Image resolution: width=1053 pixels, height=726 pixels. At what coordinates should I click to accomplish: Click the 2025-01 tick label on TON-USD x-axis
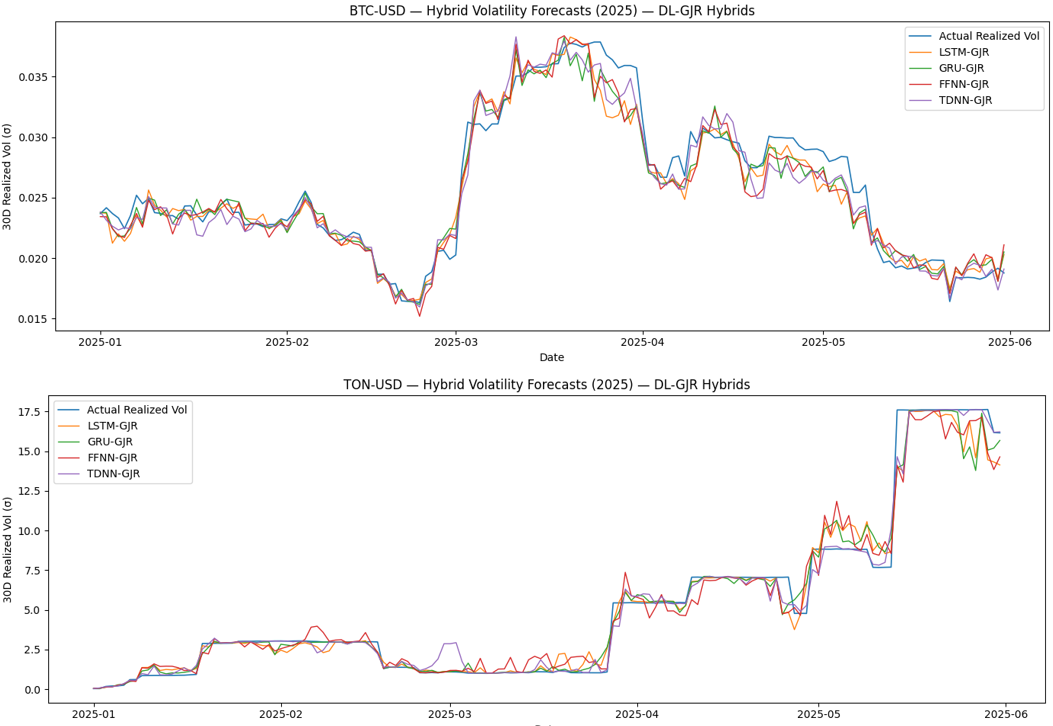pyautogui.click(x=94, y=715)
